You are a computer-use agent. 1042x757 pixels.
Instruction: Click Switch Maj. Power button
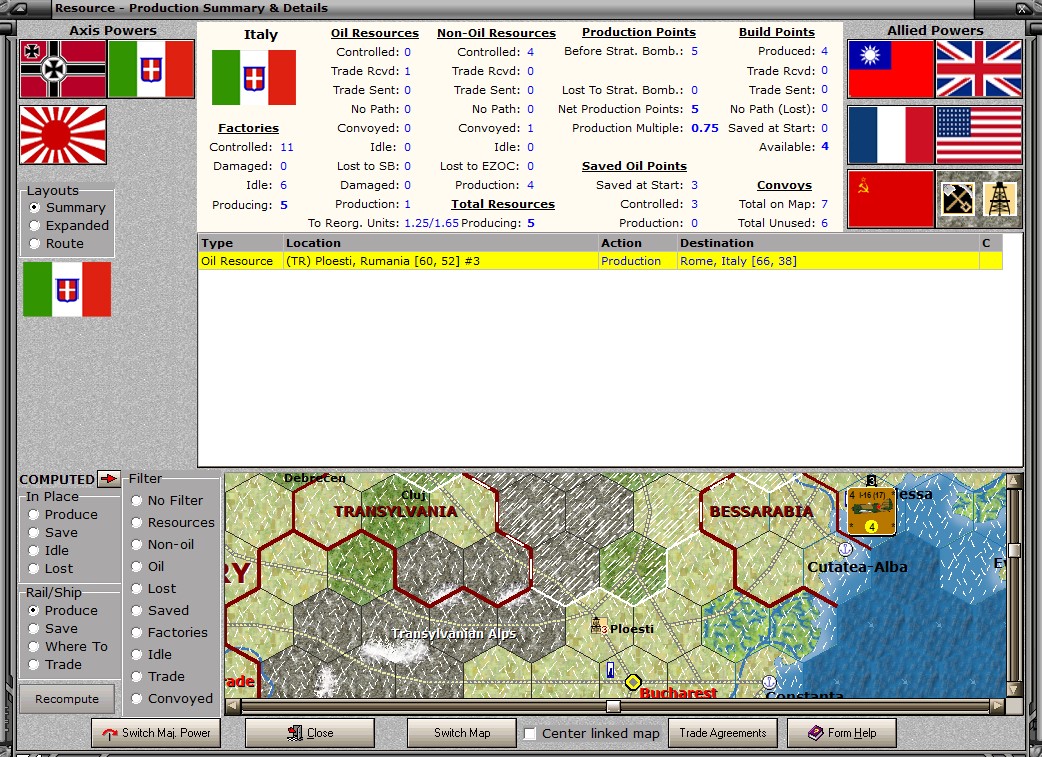coord(156,732)
